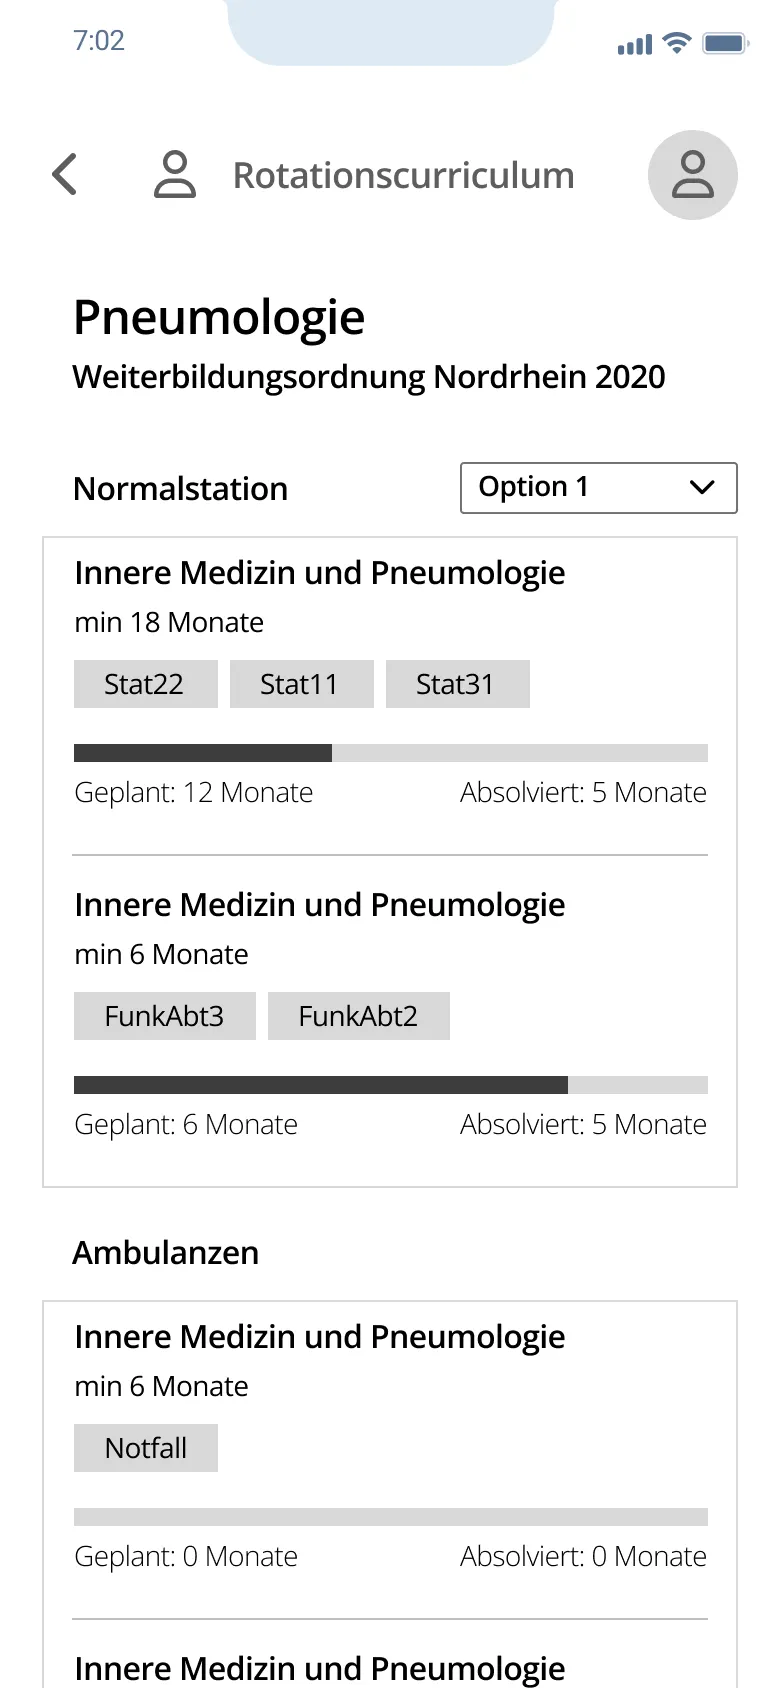Click the empty Notfall progress bar
This screenshot has height=1688, width=780.
(390, 1517)
